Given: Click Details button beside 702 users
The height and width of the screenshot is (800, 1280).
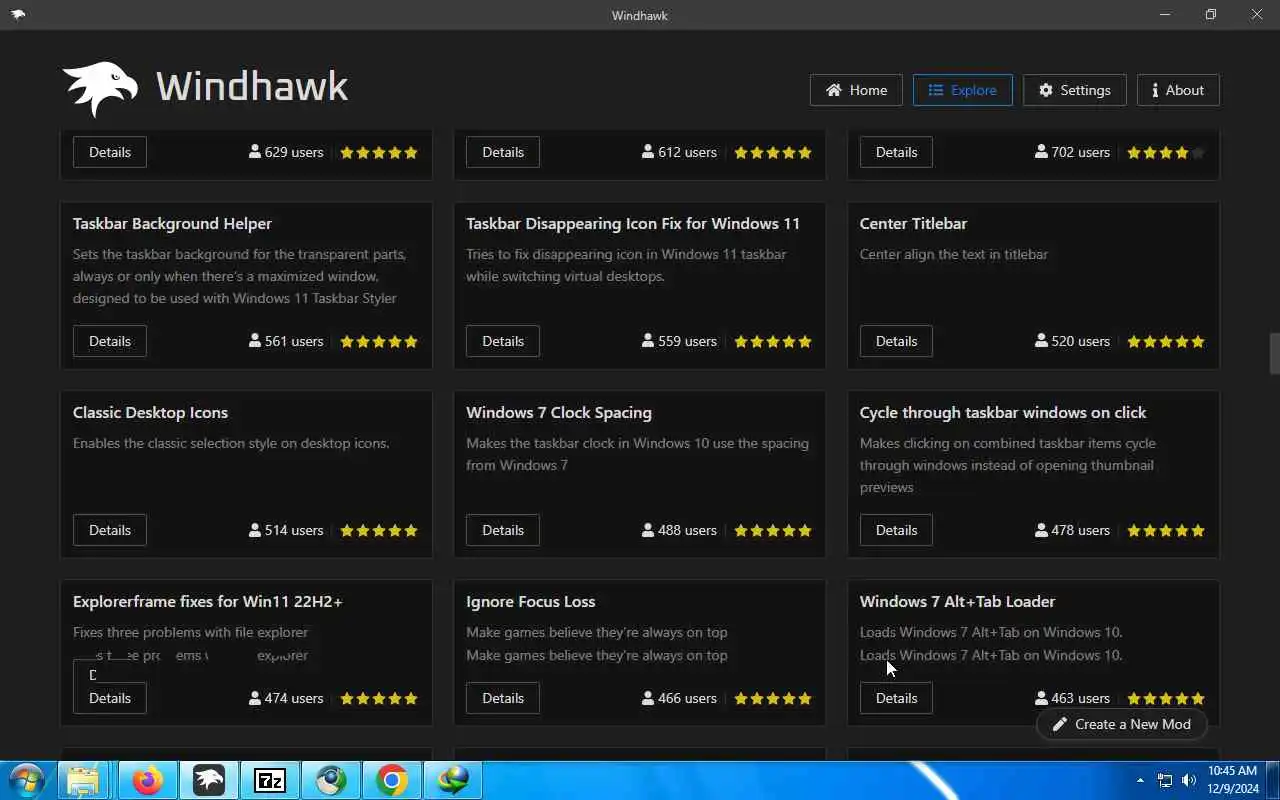Looking at the screenshot, I should pos(896,152).
